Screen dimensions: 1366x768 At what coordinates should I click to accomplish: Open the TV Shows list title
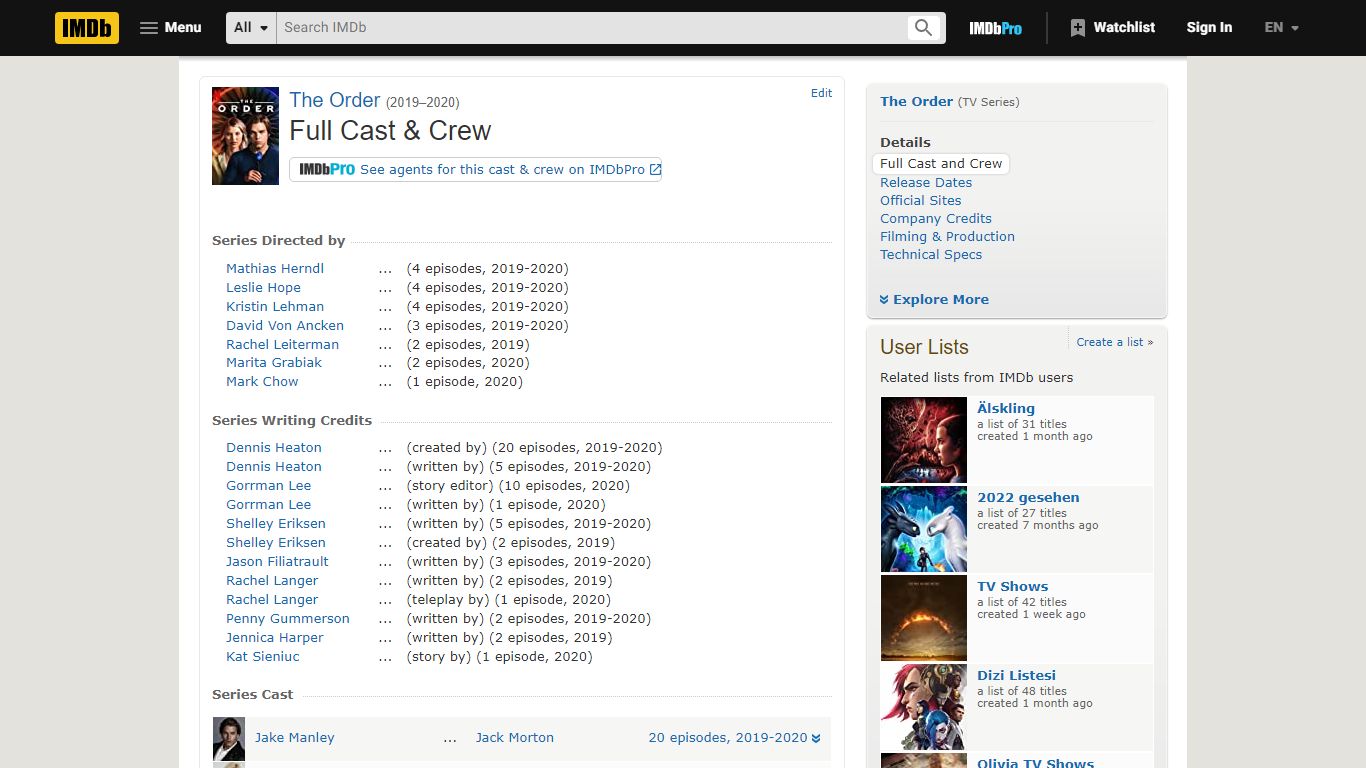pyautogui.click(x=1013, y=587)
